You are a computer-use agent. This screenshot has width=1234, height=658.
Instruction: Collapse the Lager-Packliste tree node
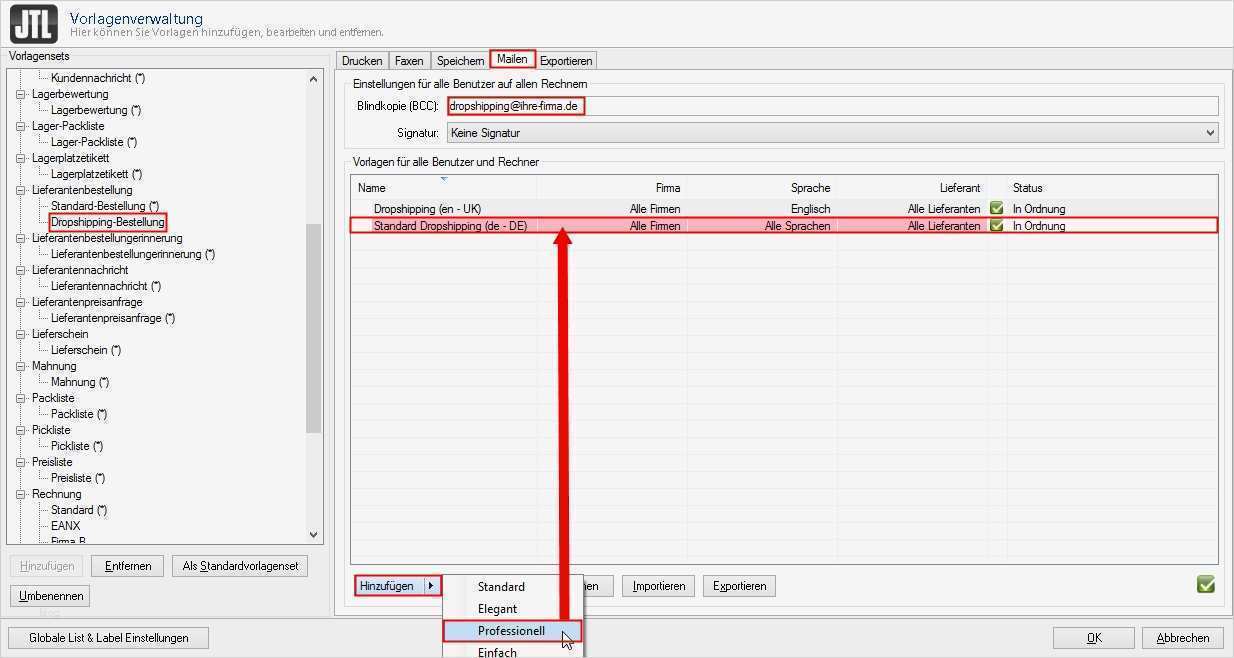(20, 126)
